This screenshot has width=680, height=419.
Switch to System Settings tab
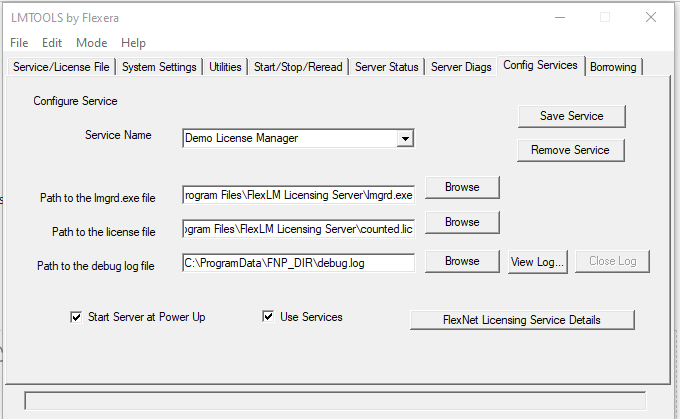[160, 67]
